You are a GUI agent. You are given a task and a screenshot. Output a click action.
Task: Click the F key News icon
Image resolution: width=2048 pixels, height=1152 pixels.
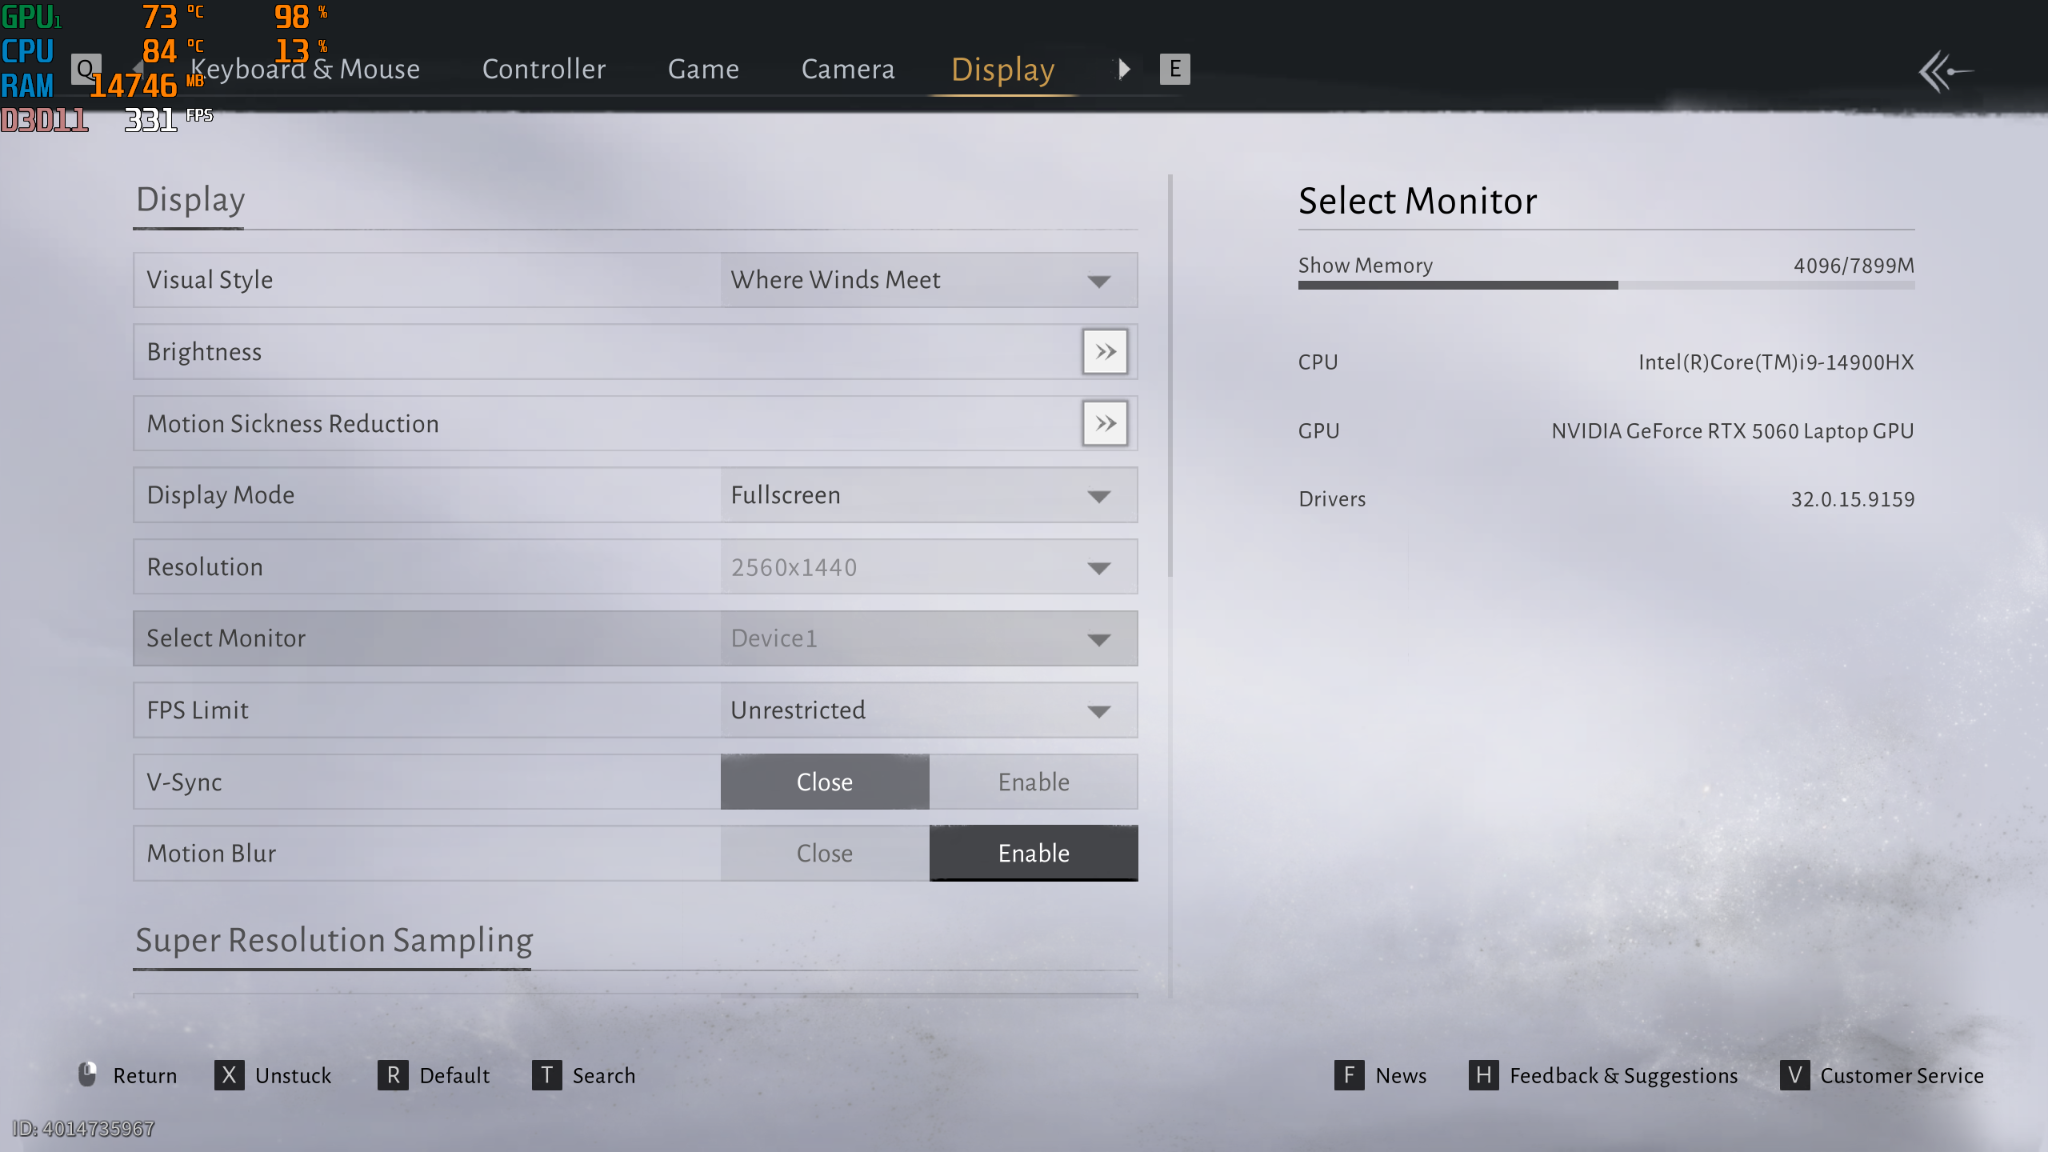pos(1348,1075)
